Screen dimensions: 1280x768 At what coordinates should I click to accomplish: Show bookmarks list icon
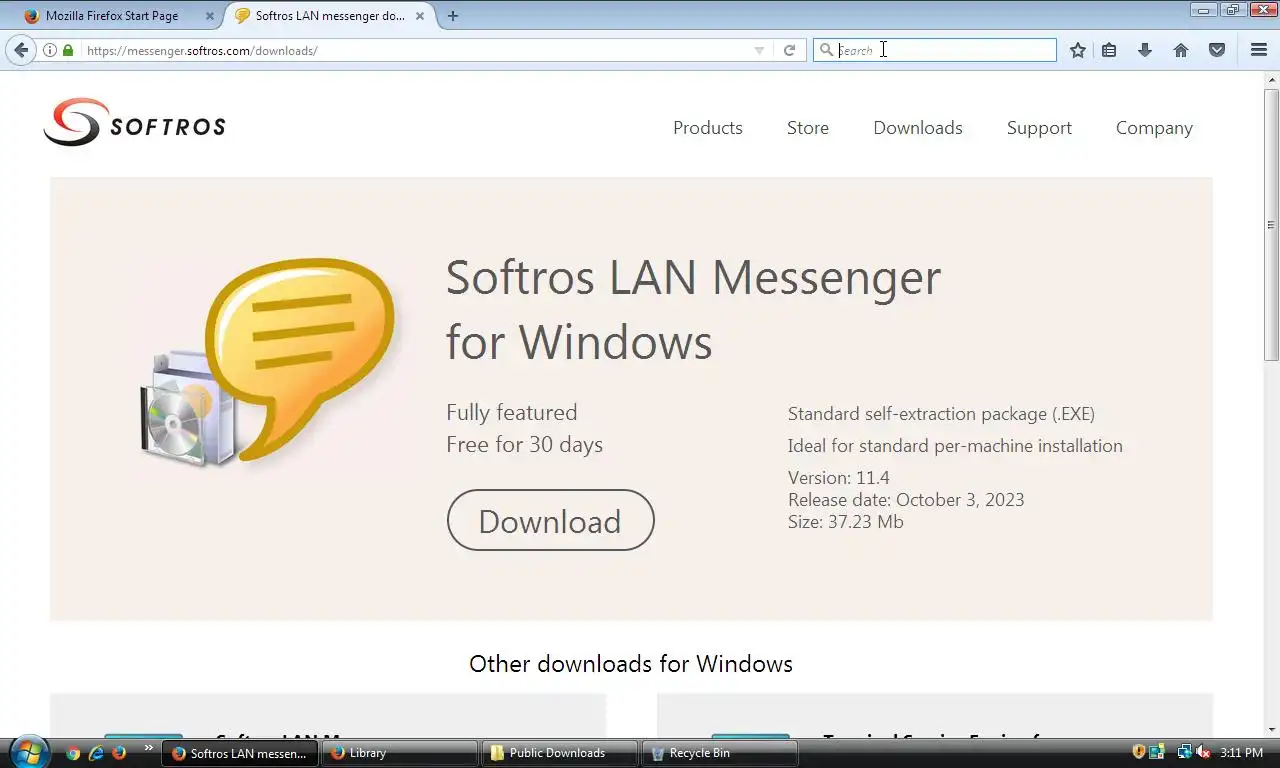pyautogui.click(x=1109, y=50)
